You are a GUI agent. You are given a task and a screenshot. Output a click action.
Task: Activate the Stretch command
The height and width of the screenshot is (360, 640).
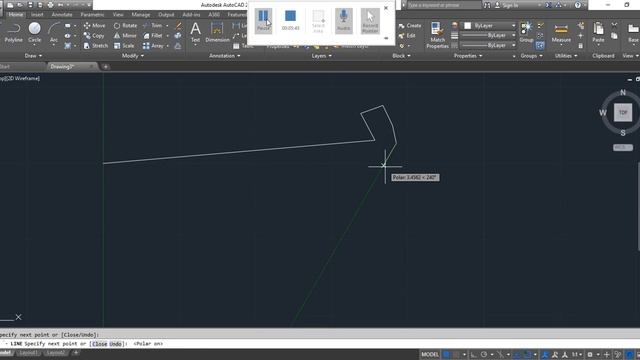click(x=96, y=46)
